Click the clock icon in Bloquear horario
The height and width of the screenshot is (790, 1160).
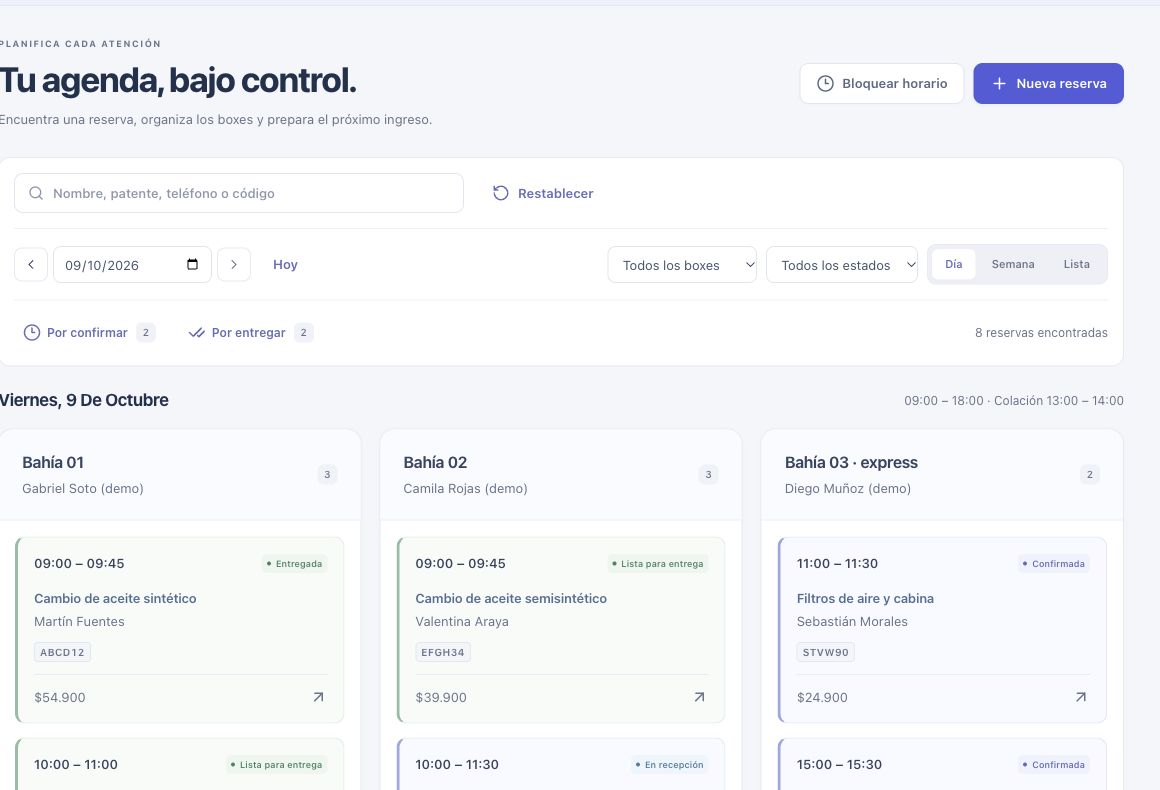pos(825,84)
